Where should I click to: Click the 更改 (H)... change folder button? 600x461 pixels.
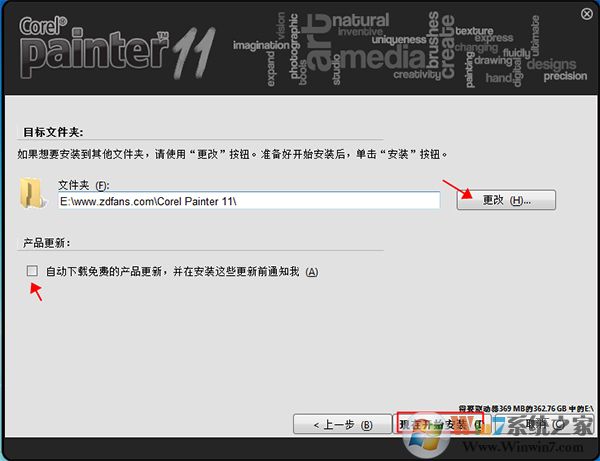coord(506,200)
